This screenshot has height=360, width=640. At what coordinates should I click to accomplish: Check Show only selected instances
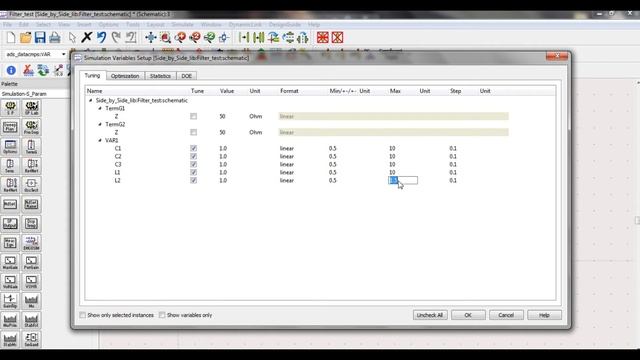tap(83, 315)
